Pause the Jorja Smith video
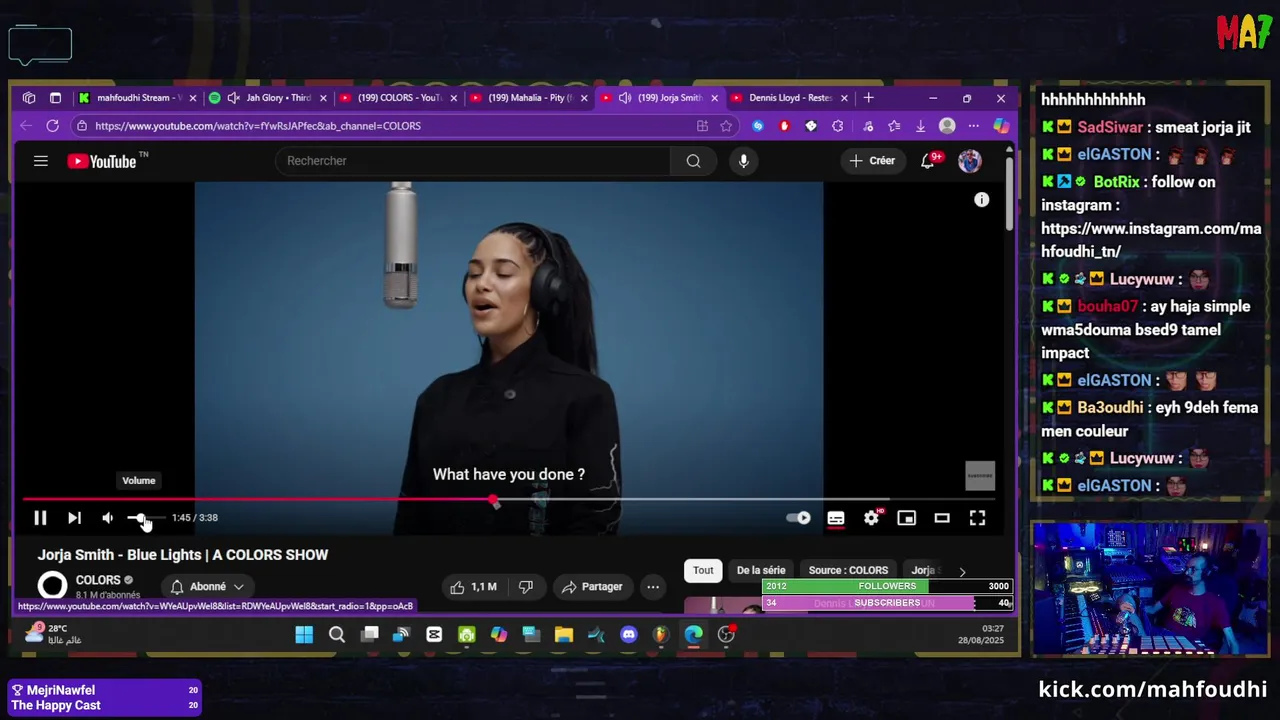This screenshot has width=1280, height=720. click(x=40, y=517)
